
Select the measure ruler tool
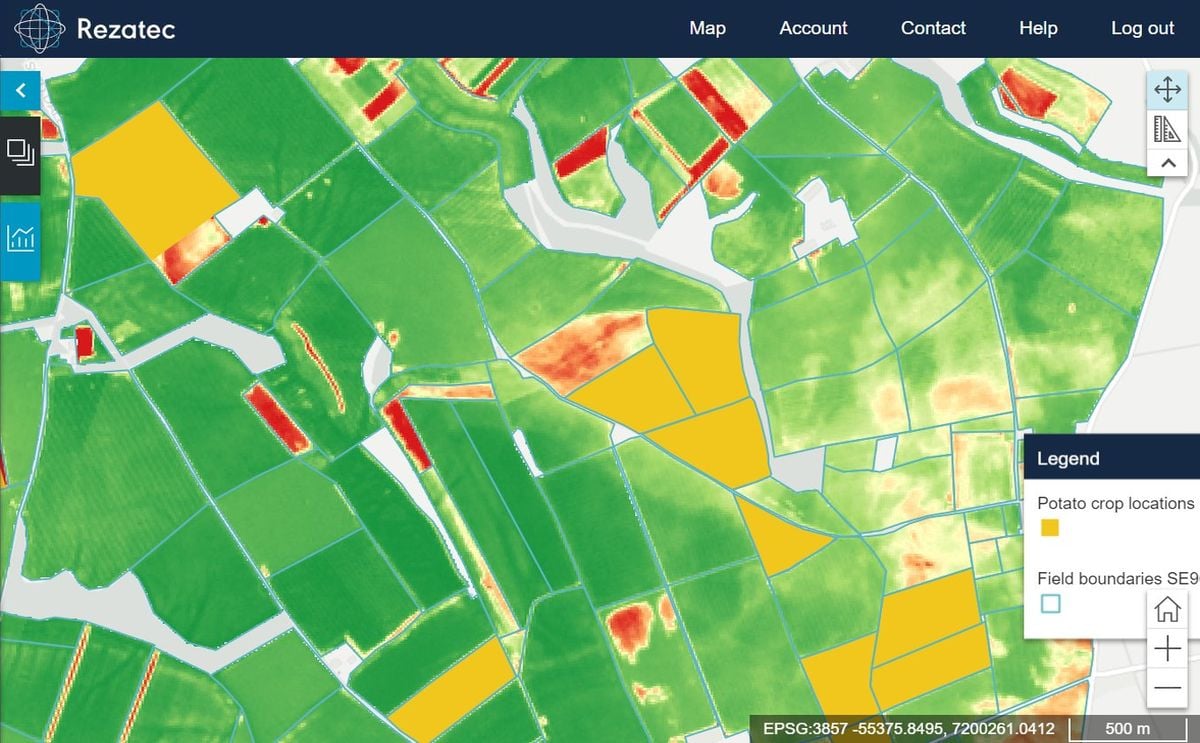1167,128
